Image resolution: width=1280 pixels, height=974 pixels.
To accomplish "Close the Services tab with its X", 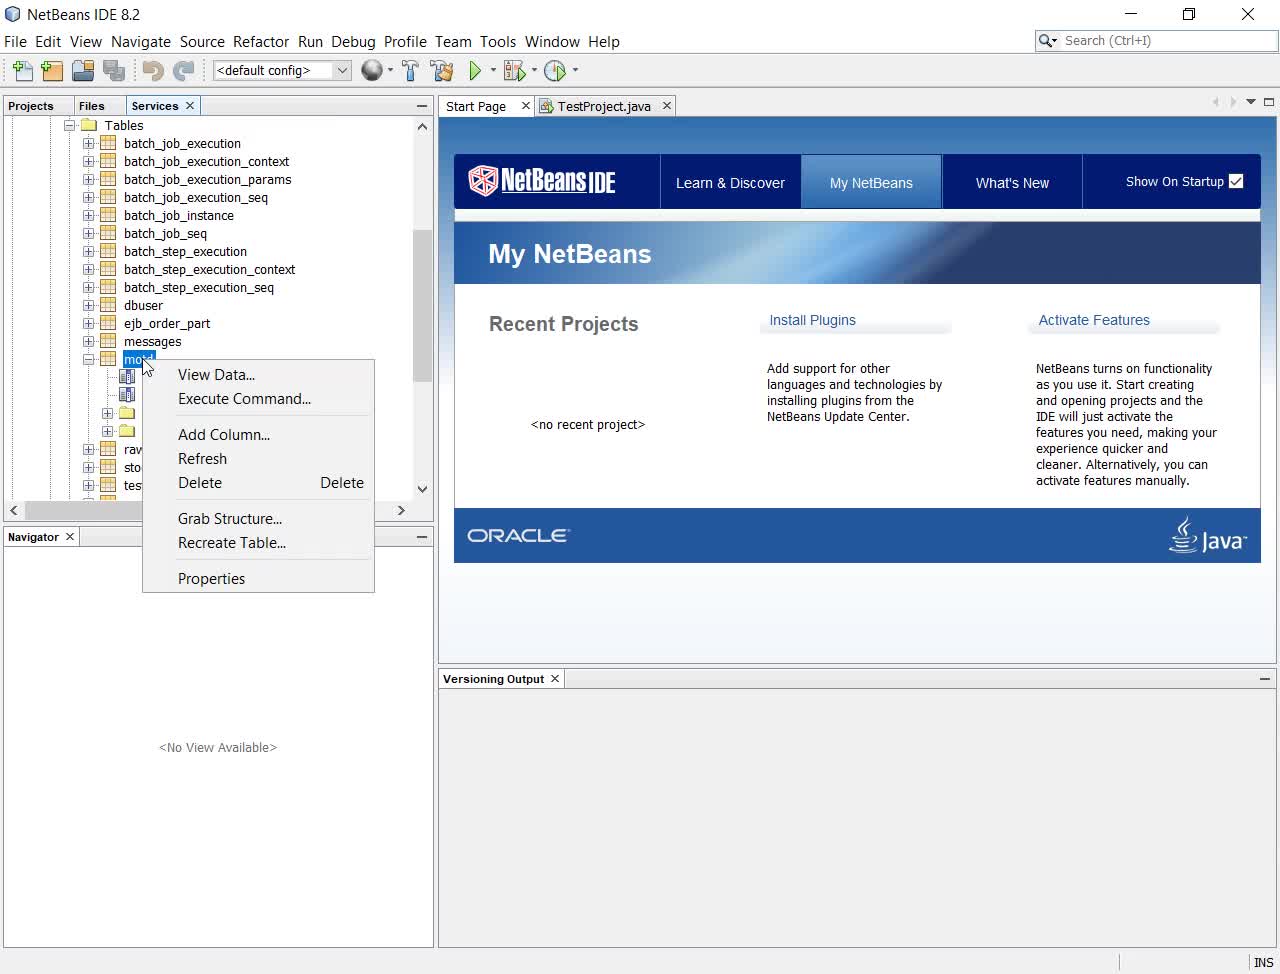I will (189, 105).
